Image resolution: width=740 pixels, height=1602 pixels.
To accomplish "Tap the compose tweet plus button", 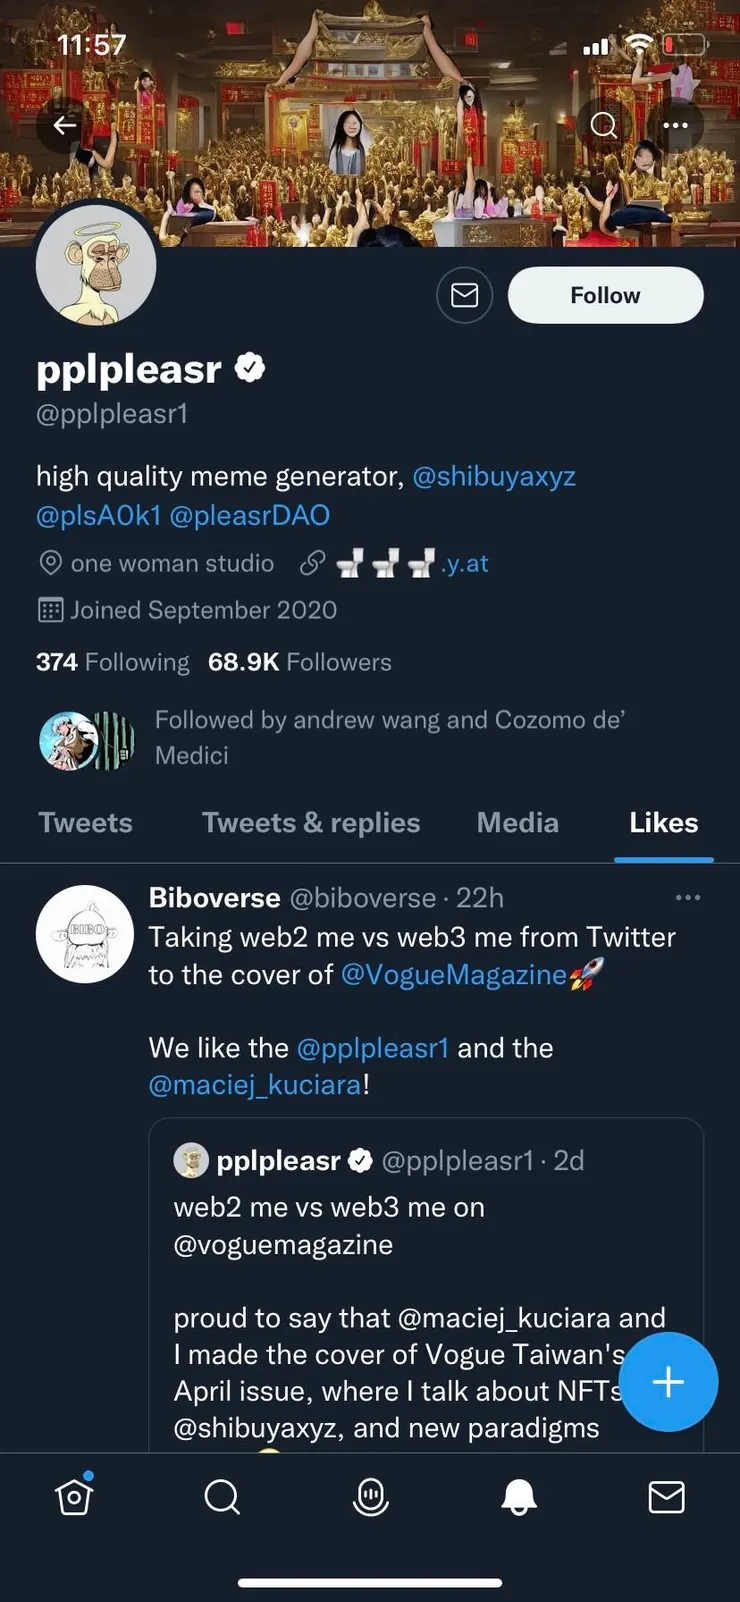I will tap(668, 1382).
